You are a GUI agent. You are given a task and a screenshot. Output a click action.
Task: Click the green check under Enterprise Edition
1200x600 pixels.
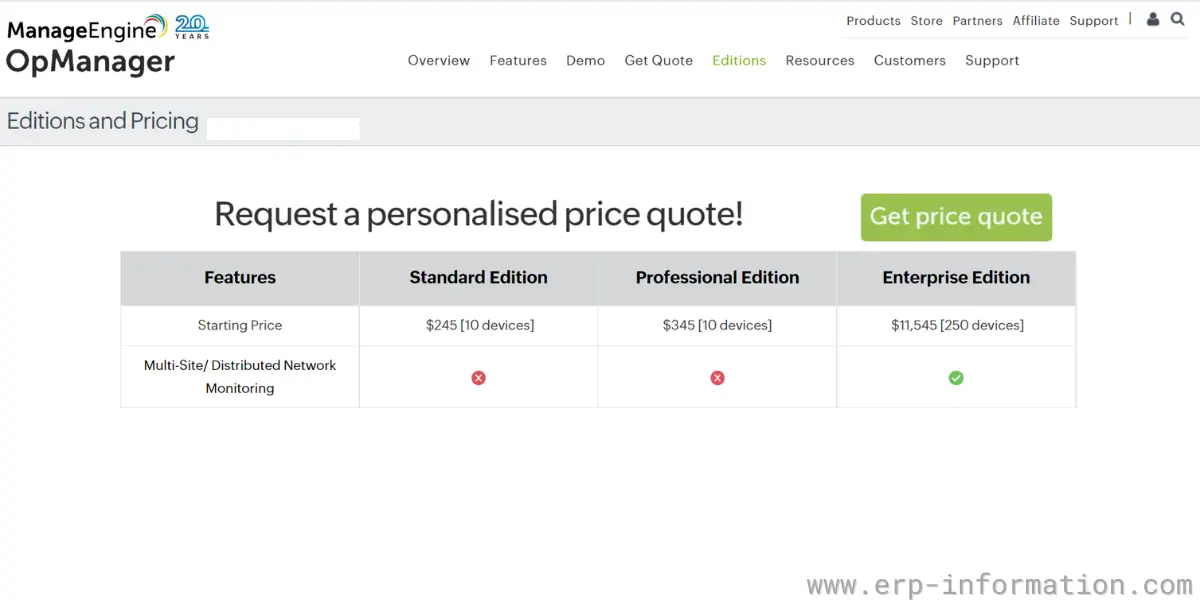pos(956,378)
